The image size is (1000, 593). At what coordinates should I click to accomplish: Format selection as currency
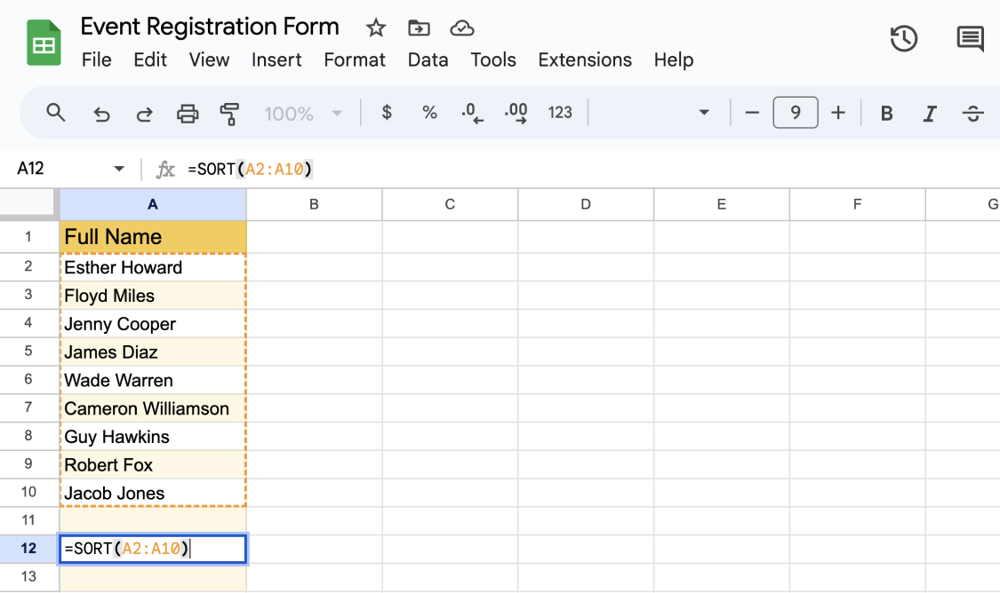click(386, 112)
